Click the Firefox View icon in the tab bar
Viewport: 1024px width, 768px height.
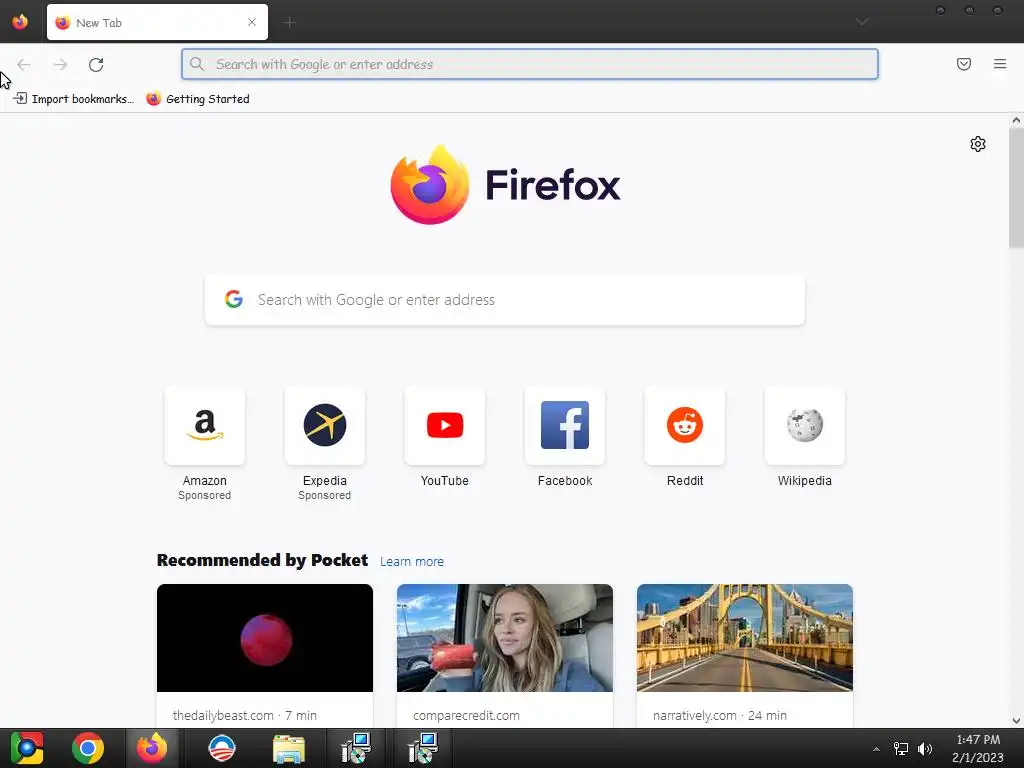tap(20, 22)
